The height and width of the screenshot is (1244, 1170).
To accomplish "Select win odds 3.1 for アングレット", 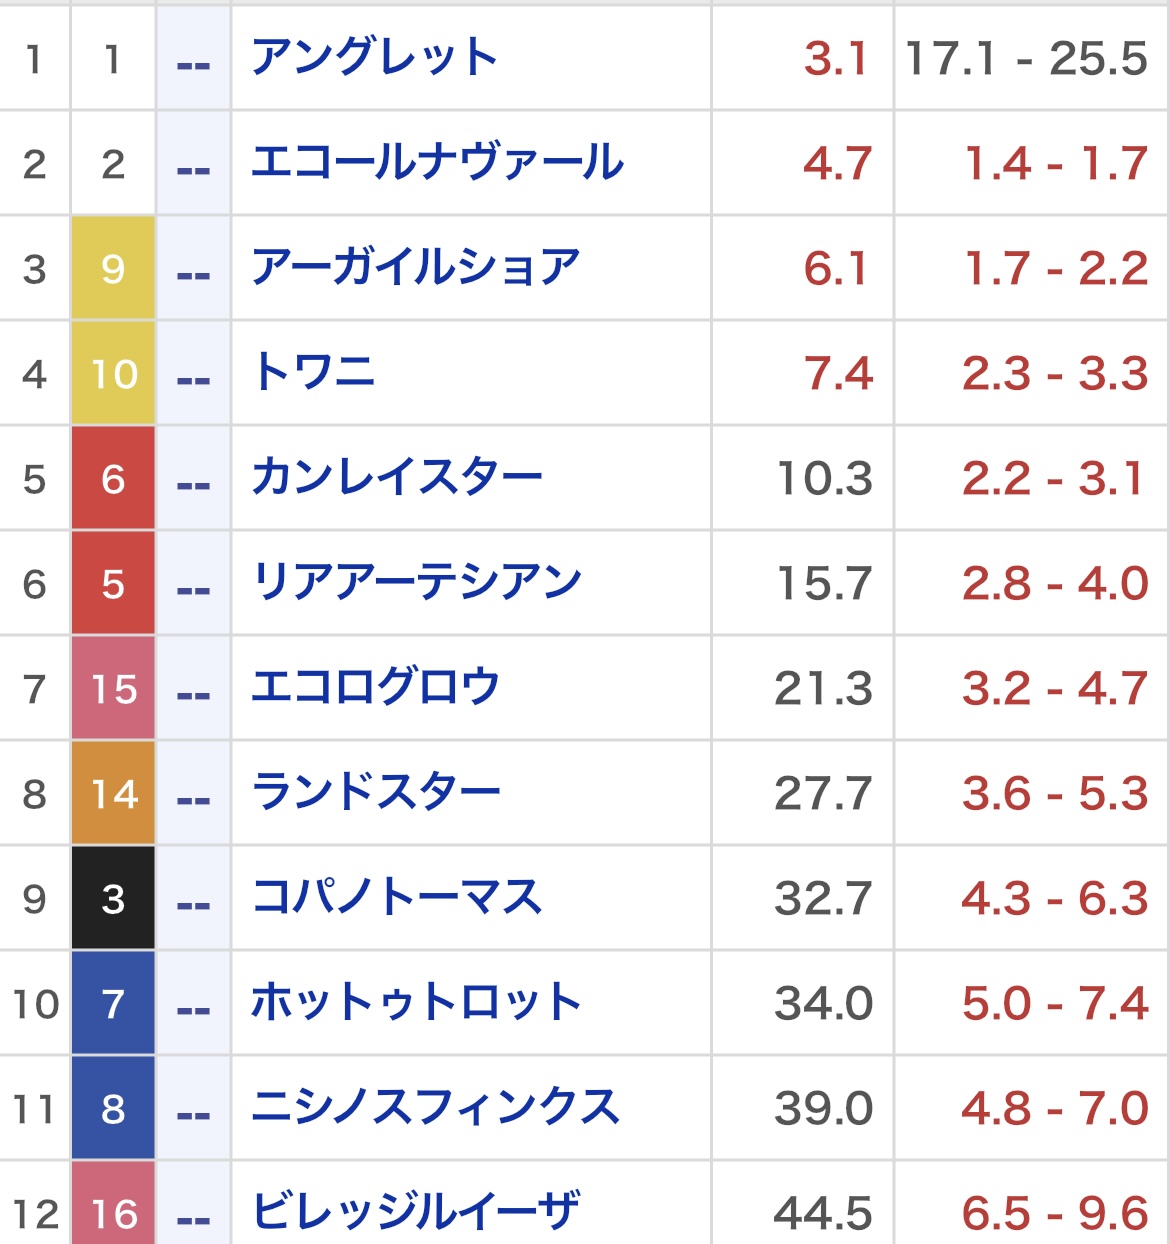I will pos(836,60).
